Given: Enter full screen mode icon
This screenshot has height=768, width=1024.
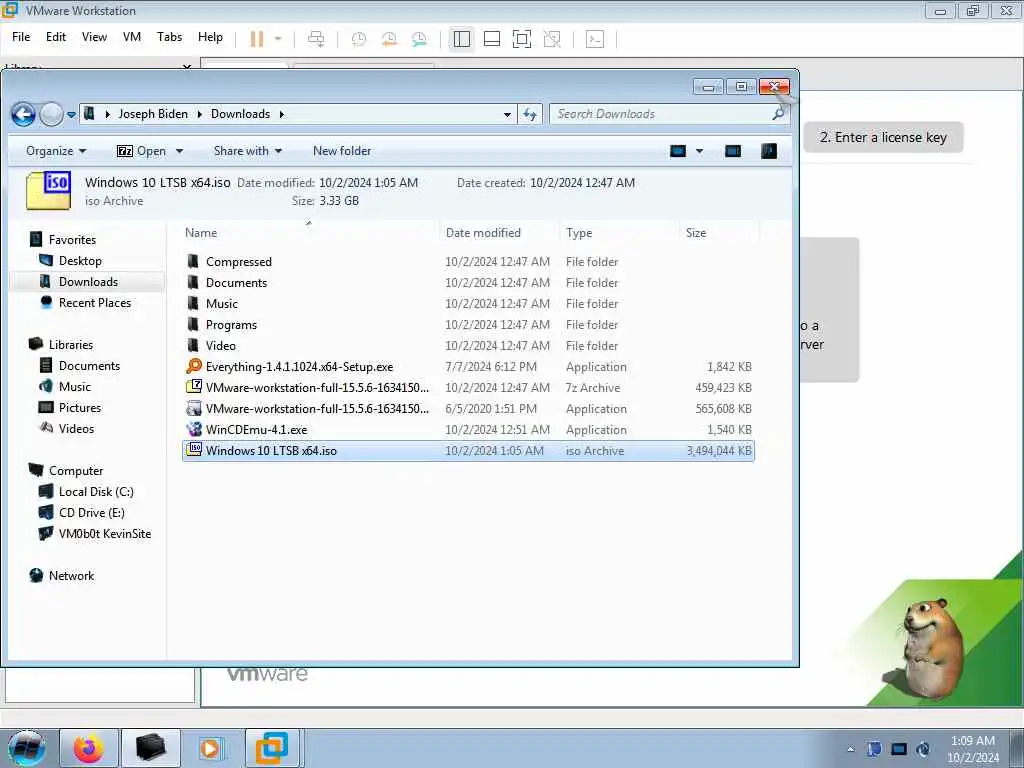Looking at the screenshot, I should (522, 39).
